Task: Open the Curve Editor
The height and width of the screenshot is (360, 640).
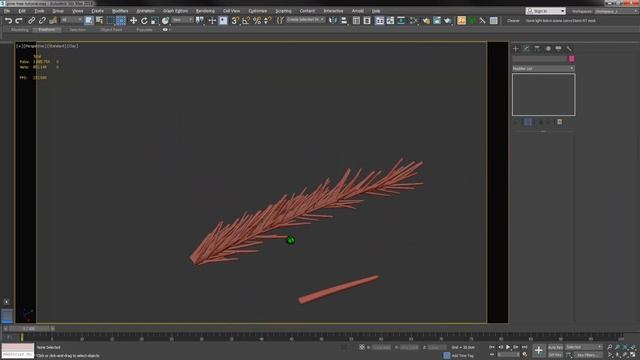Action: tap(390, 20)
